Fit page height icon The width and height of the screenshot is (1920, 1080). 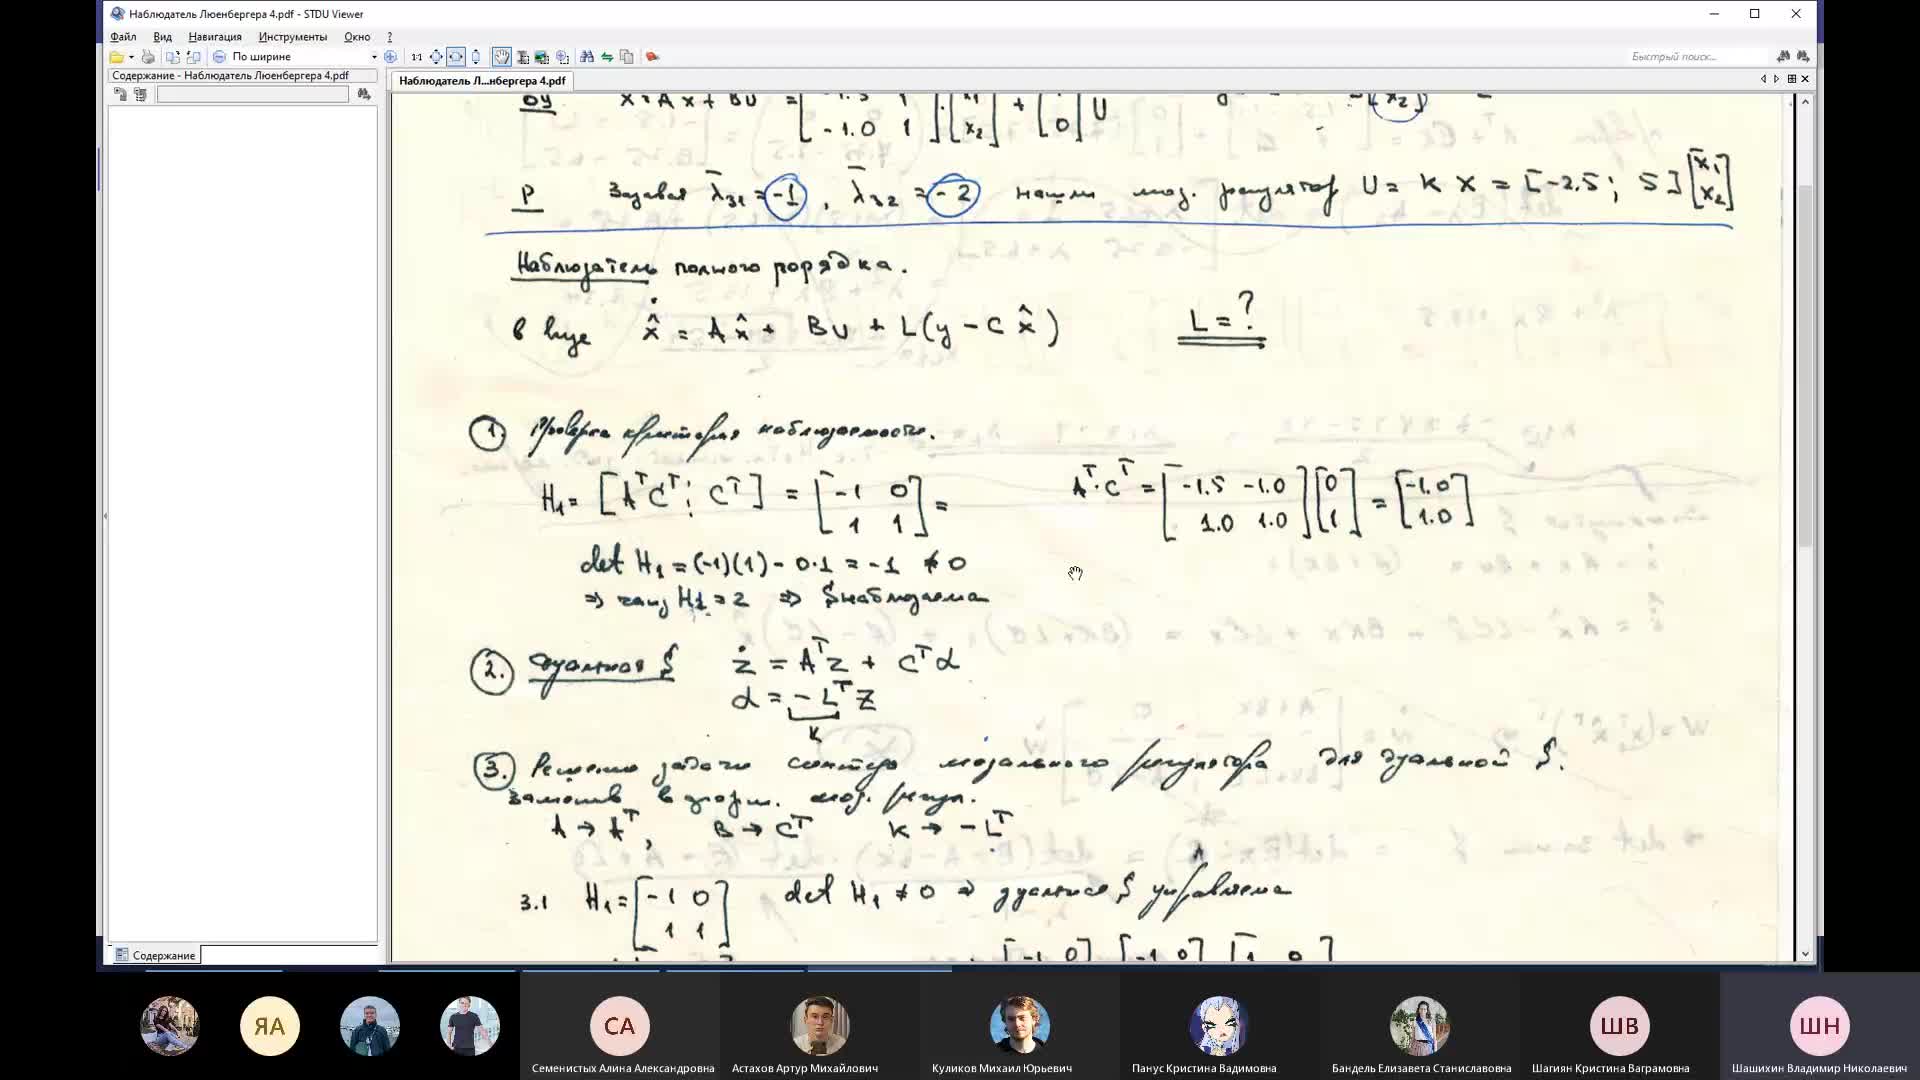click(x=476, y=57)
